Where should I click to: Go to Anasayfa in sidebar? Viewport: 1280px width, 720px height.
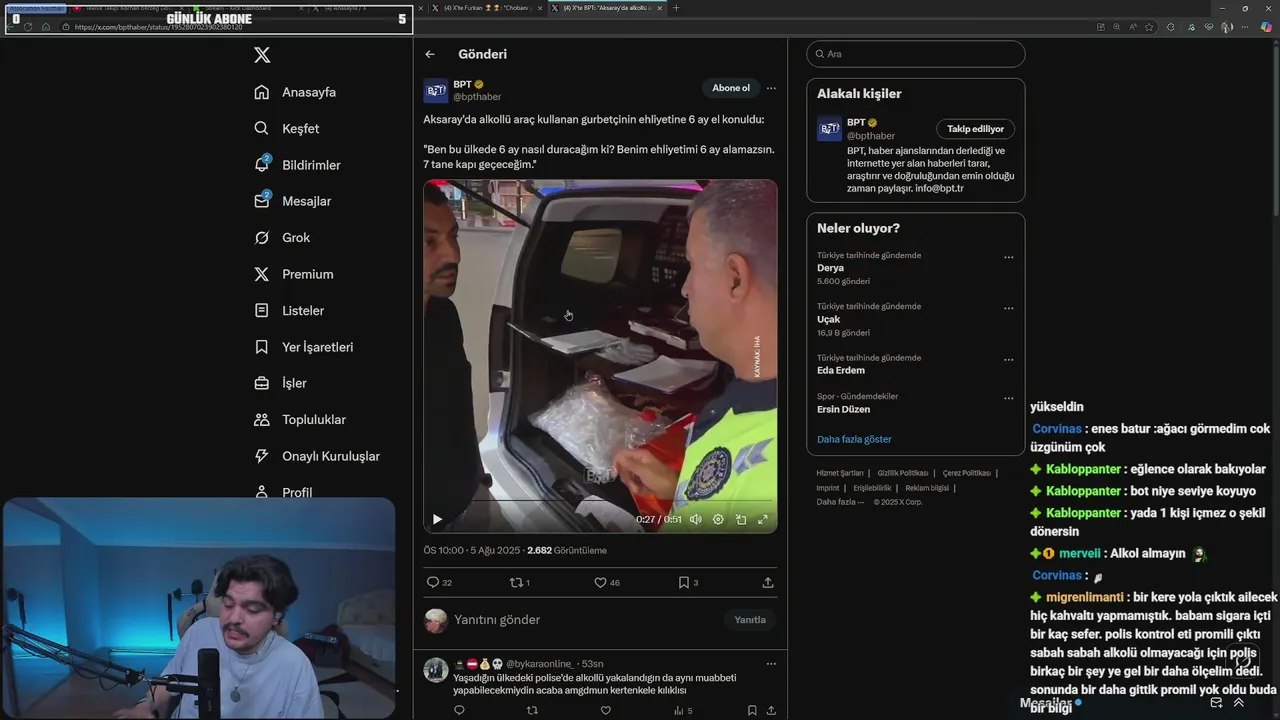point(295,92)
